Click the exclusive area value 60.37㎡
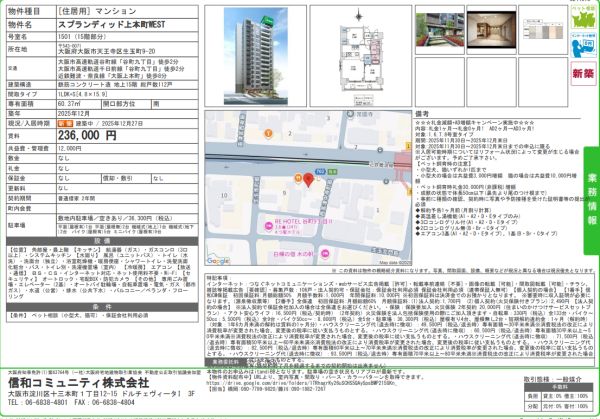 [x=67, y=104]
